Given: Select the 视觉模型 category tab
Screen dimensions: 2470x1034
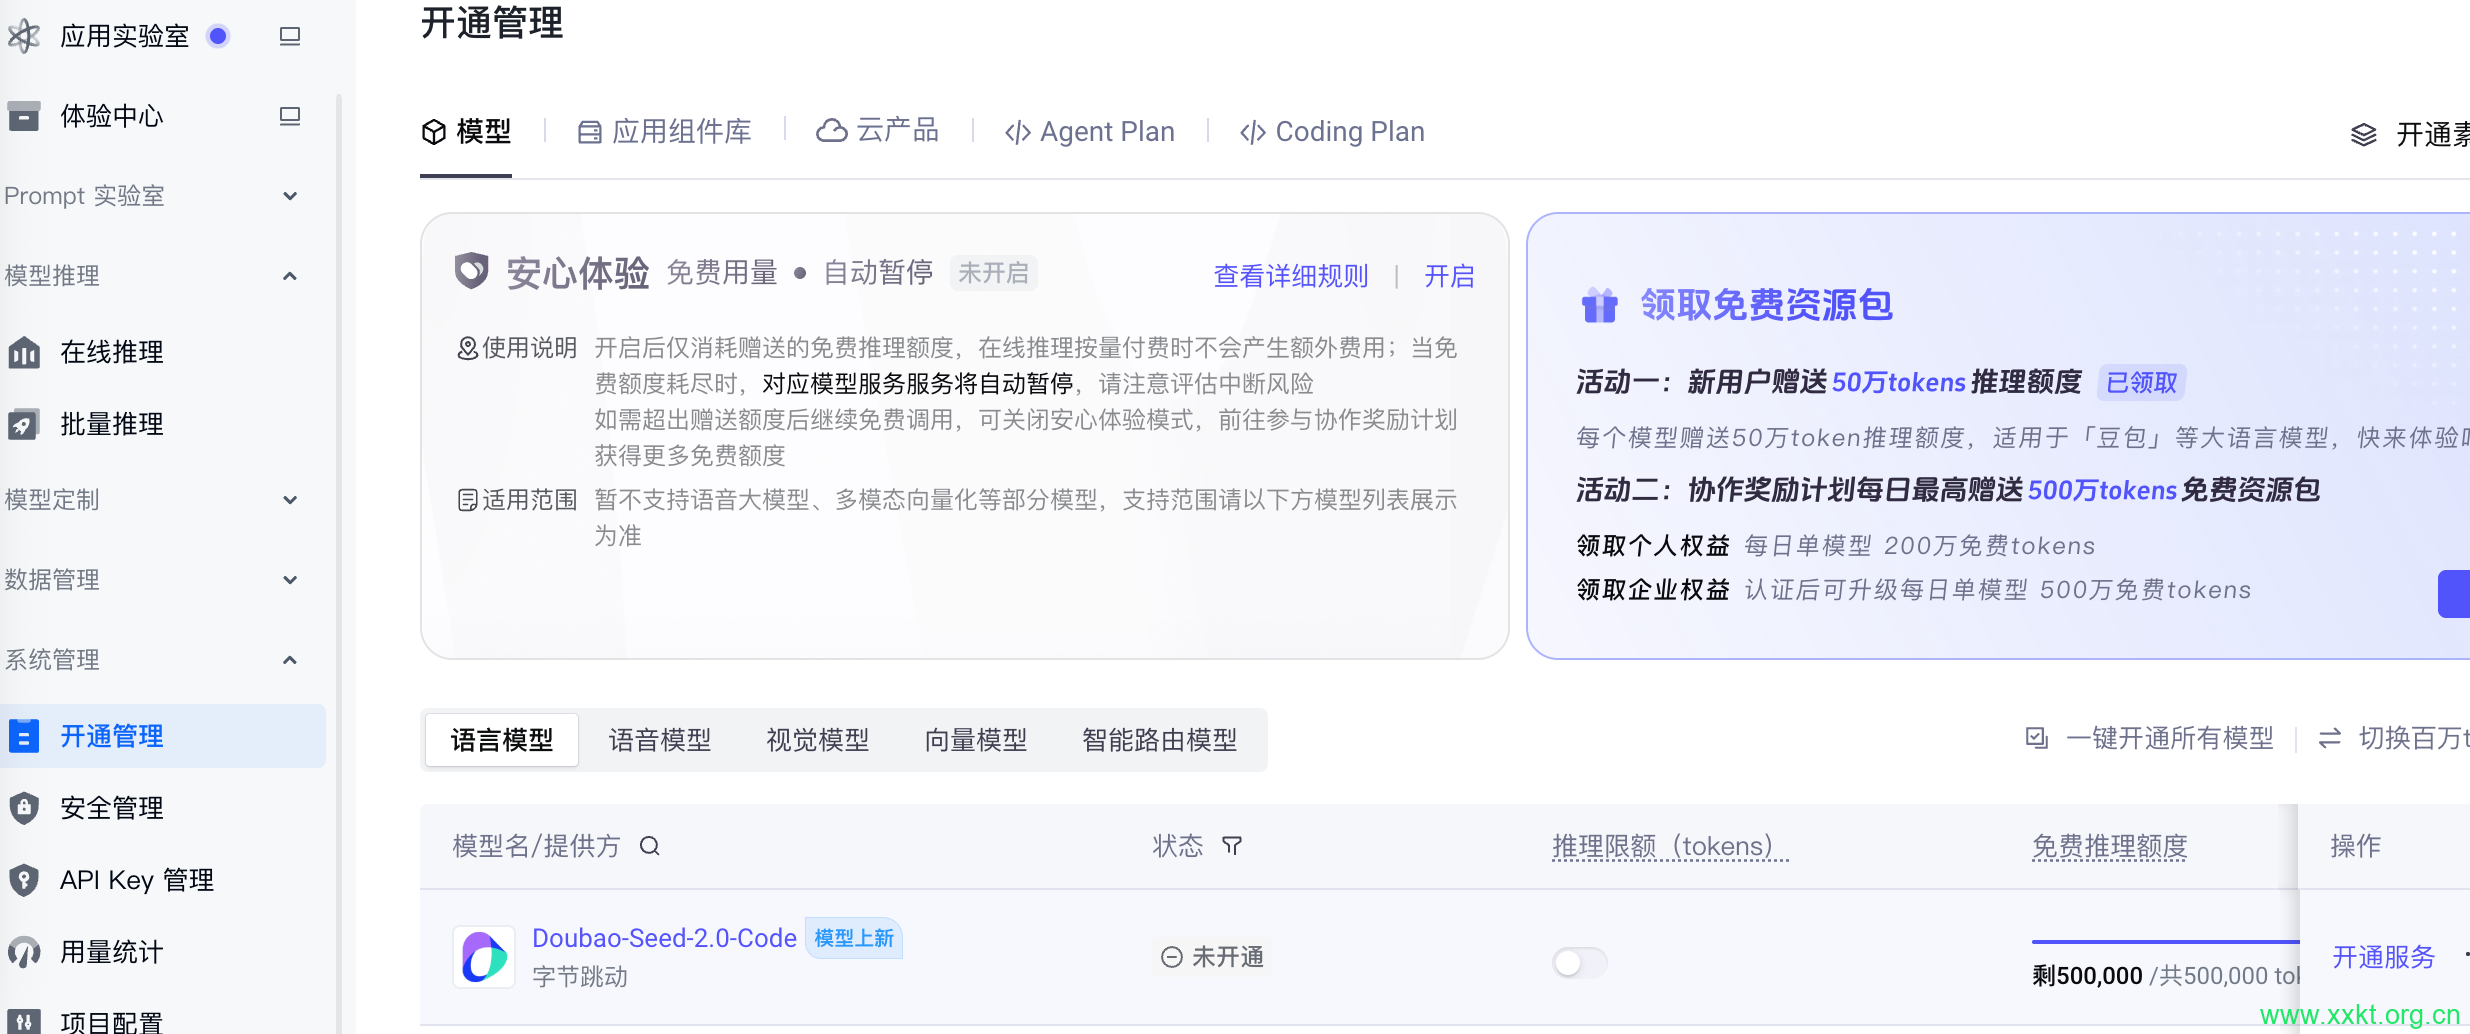Looking at the screenshot, I should pos(818,740).
